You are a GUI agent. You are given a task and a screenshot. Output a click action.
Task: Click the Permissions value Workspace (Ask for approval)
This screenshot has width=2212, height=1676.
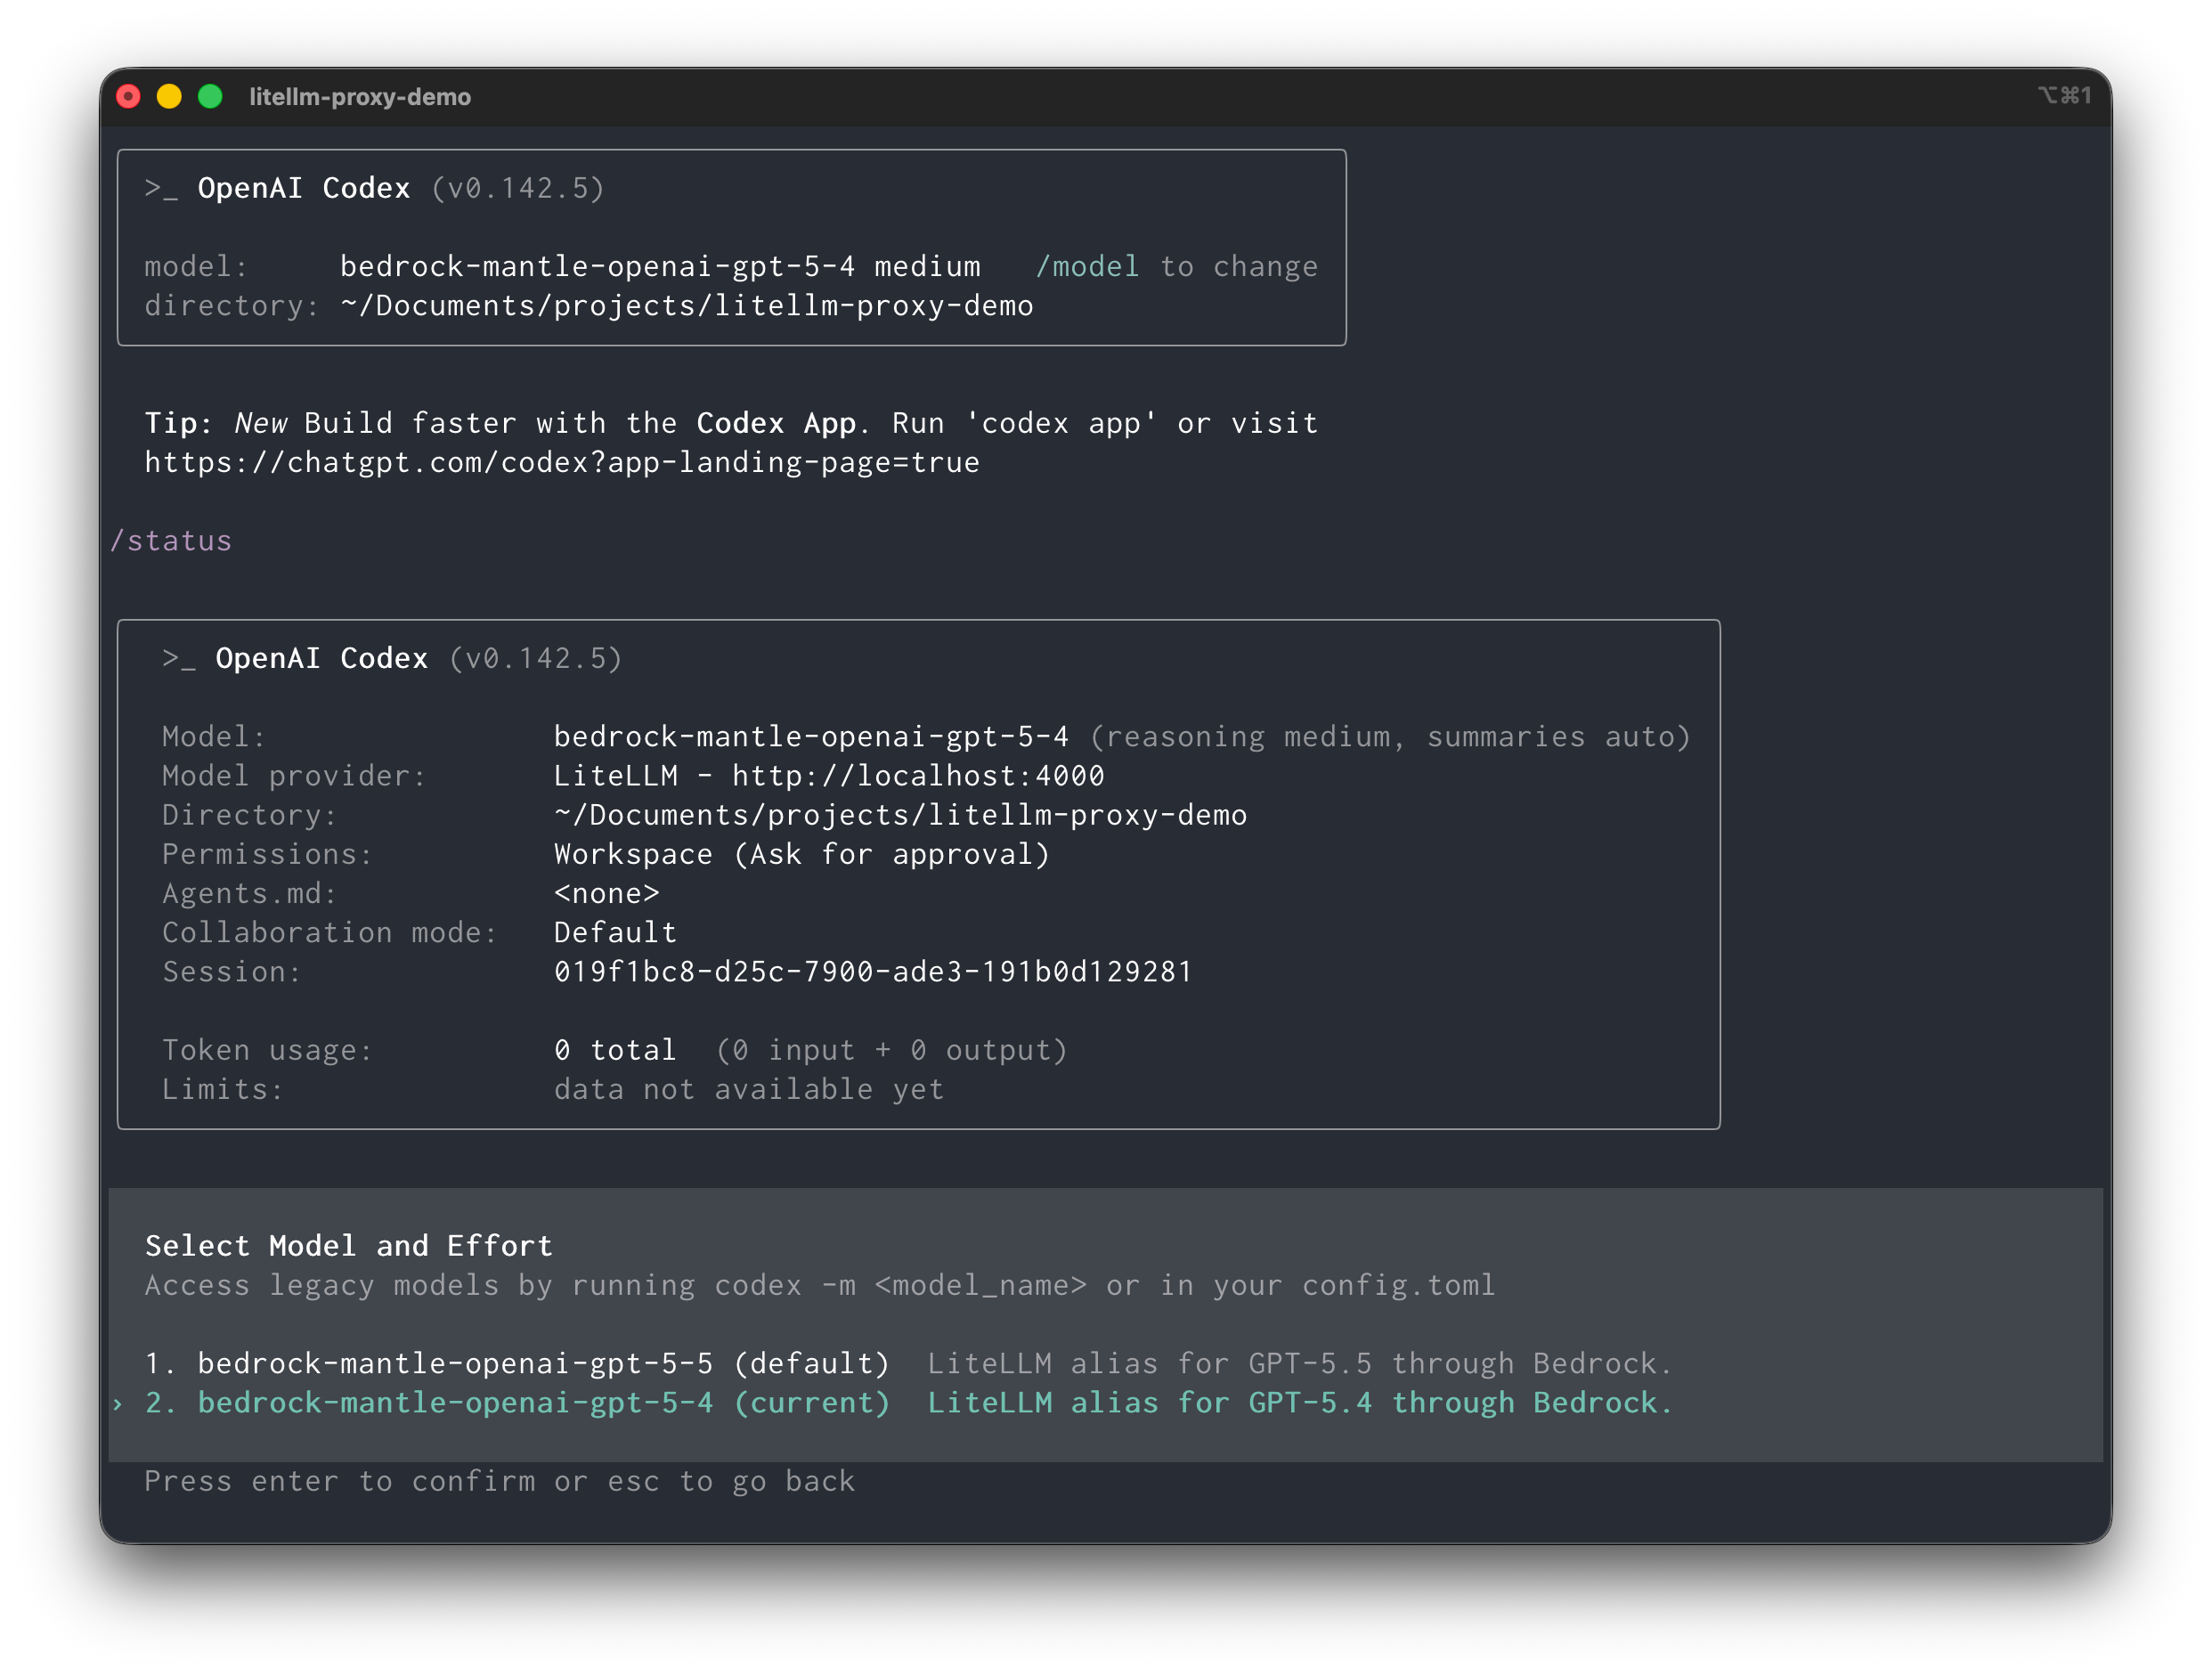pyautogui.click(x=802, y=854)
